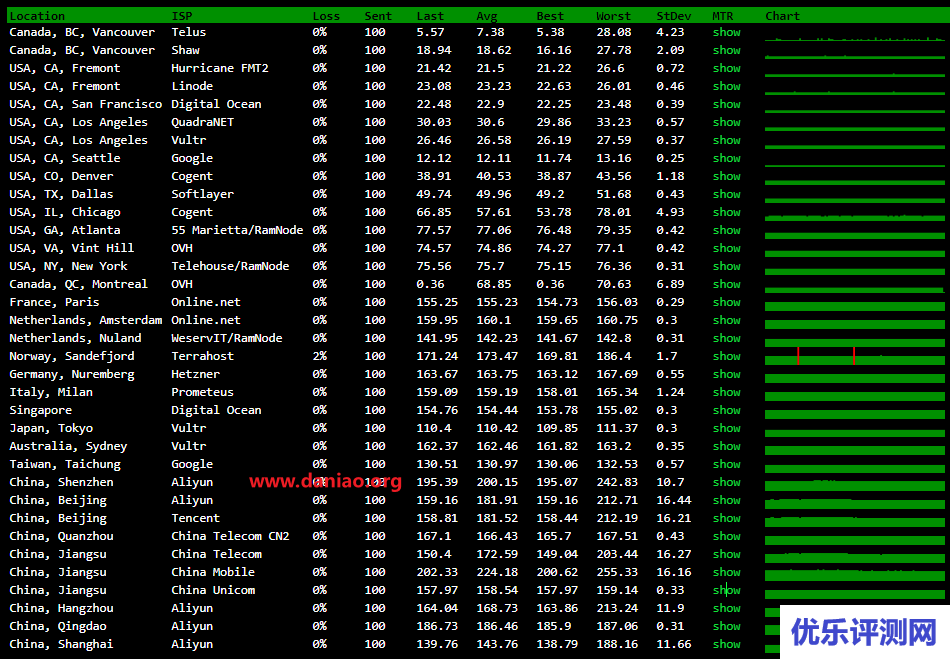Click show for China Mobile Jiangsu

point(726,572)
